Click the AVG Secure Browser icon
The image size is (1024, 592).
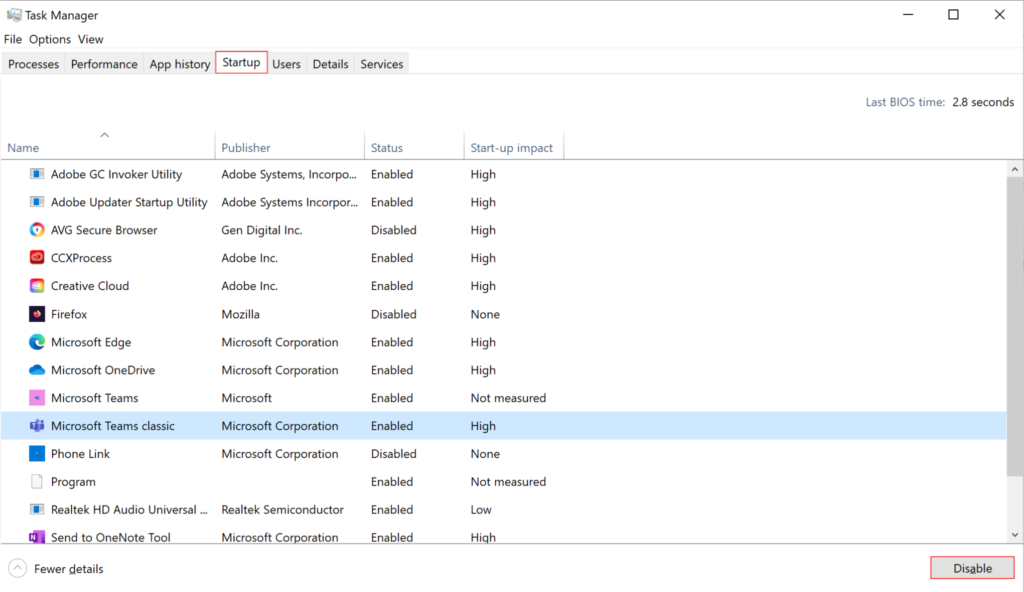[38, 230]
